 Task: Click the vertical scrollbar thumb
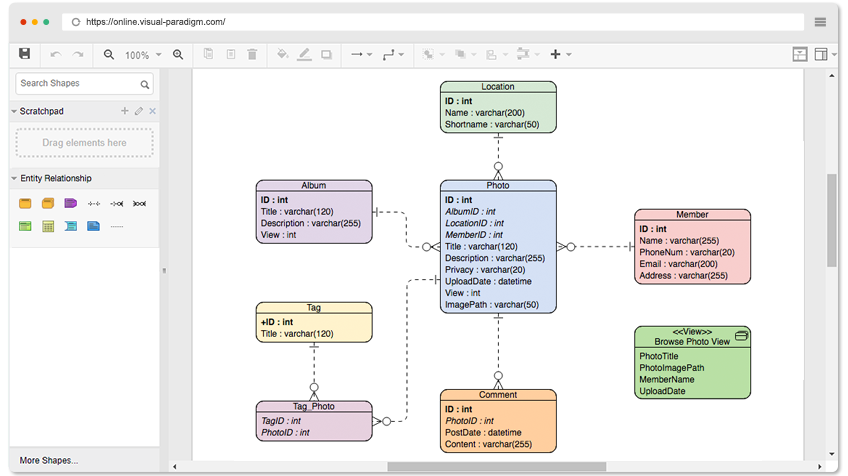click(832, 220)
